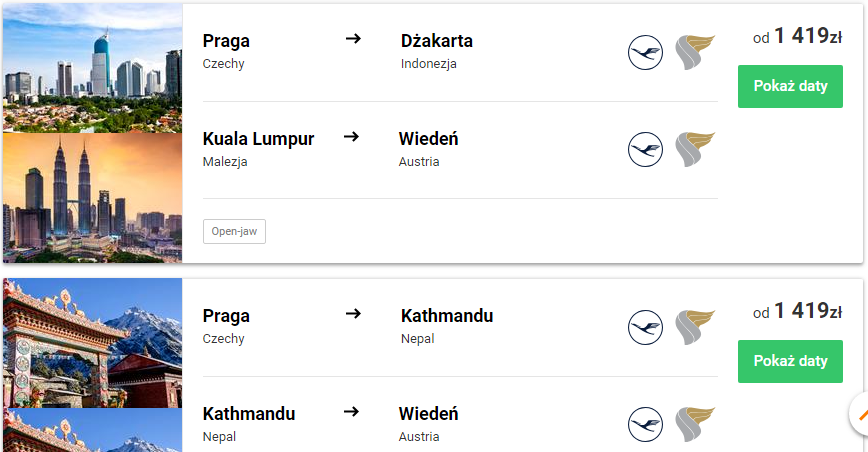
Task: Click the orange scroll-to-top arrow button
Action: click(860, 414)
